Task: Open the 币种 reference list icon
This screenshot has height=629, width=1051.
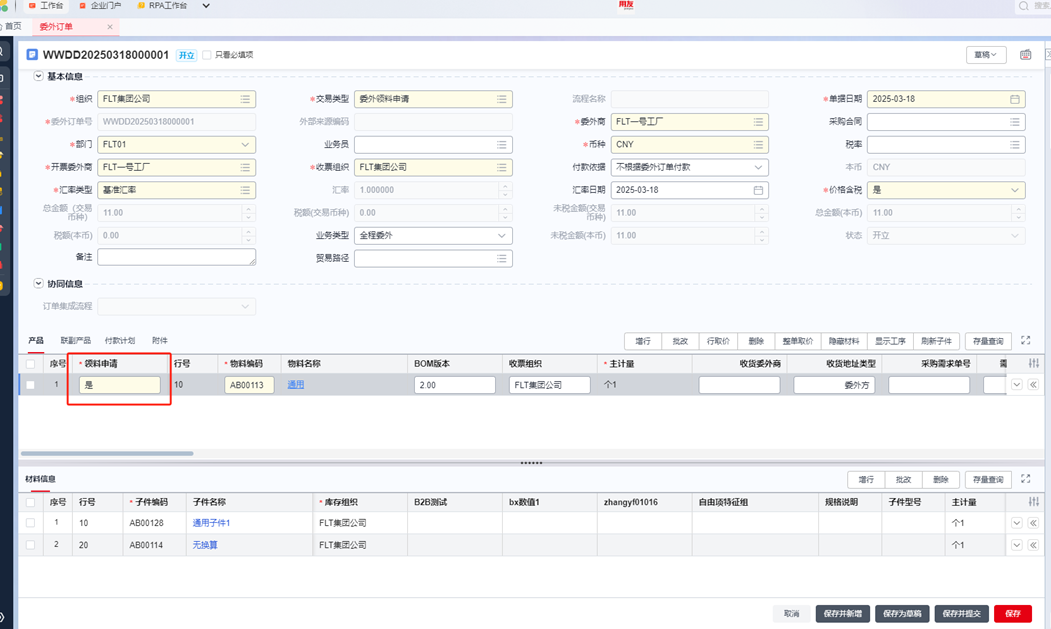Action: 758,145
